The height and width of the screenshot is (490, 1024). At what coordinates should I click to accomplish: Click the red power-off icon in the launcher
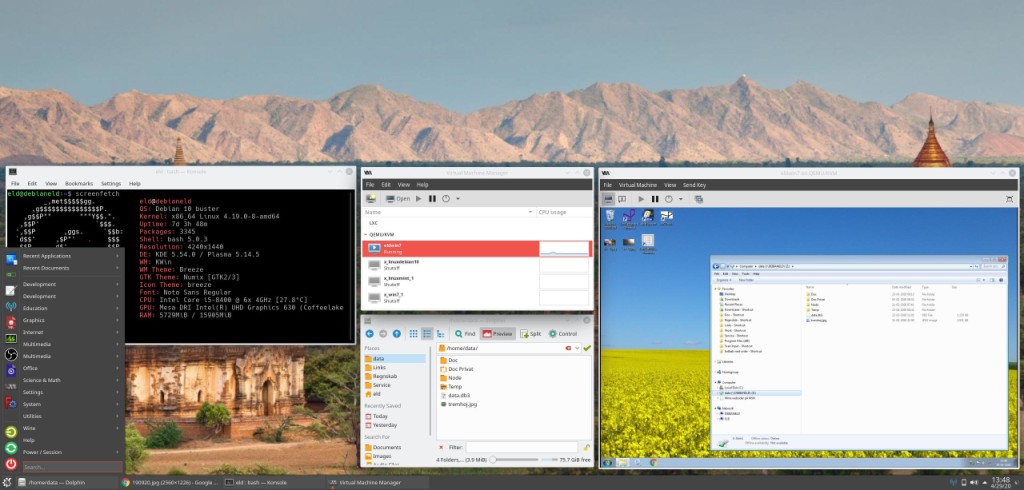coord(11,465)
